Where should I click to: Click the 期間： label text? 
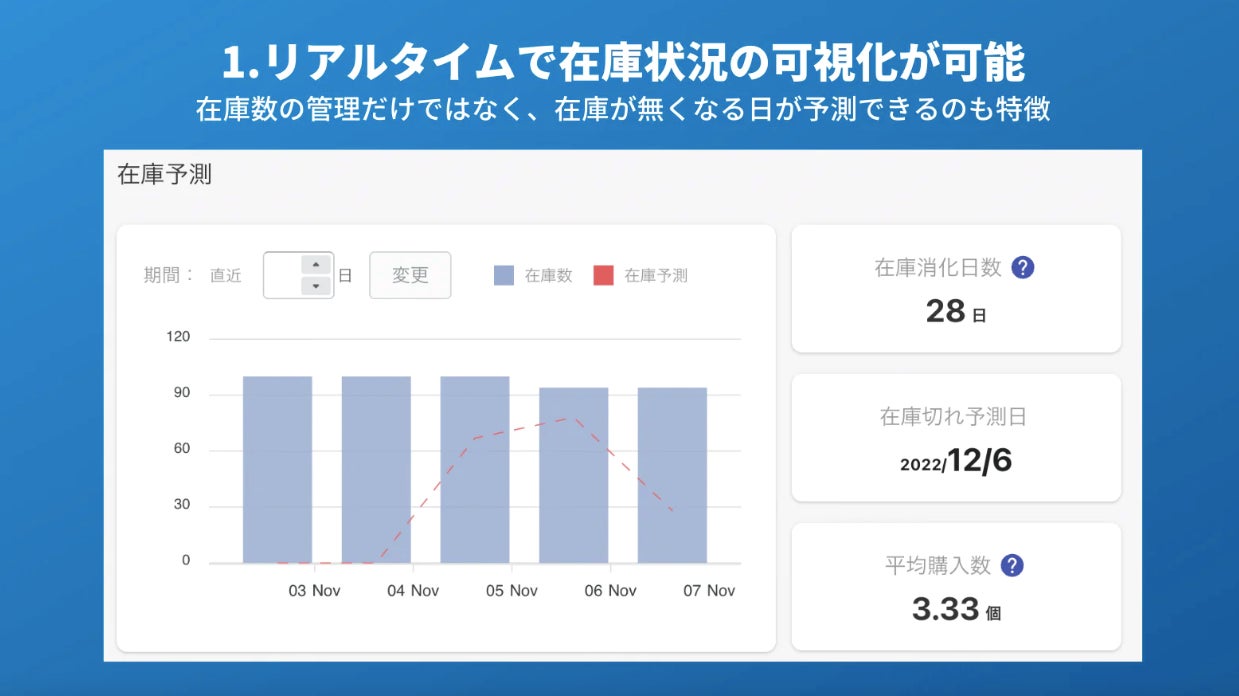169,276
